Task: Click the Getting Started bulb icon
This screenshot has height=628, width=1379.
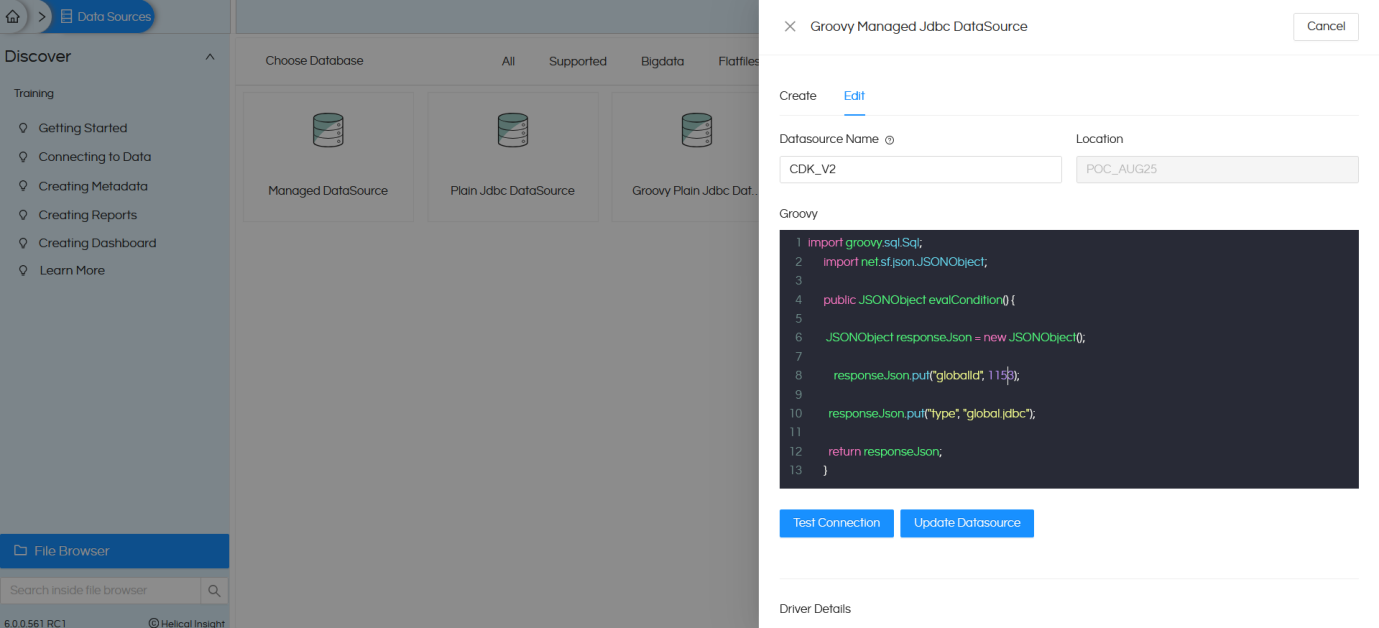Action: [23, 128]
